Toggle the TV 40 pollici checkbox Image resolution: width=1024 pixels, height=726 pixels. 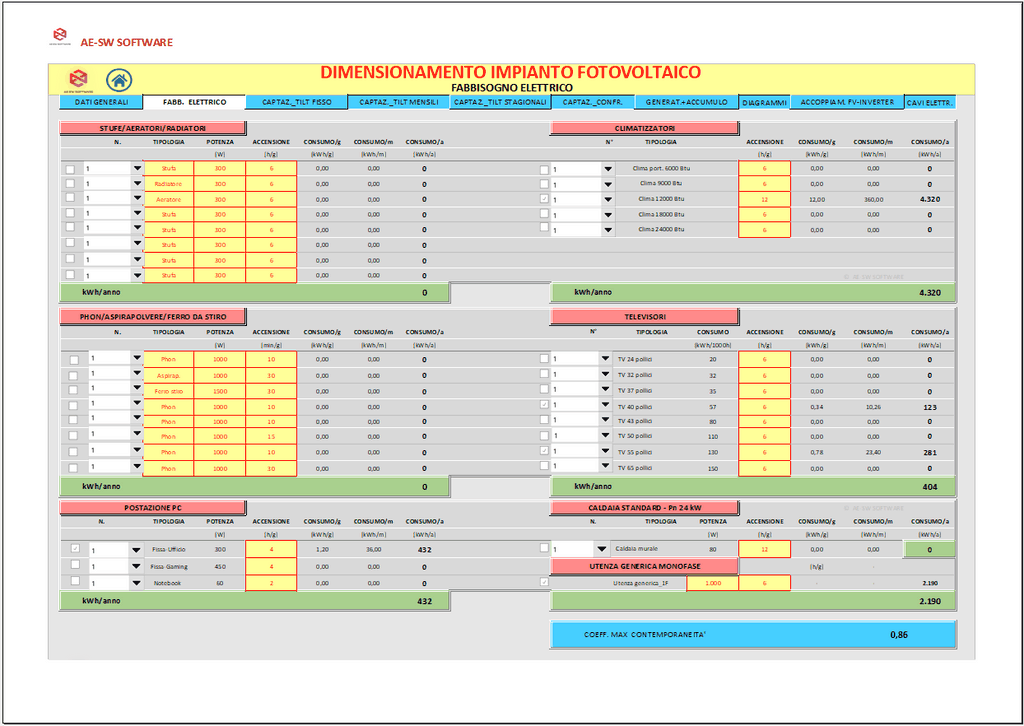pos(544,406)
